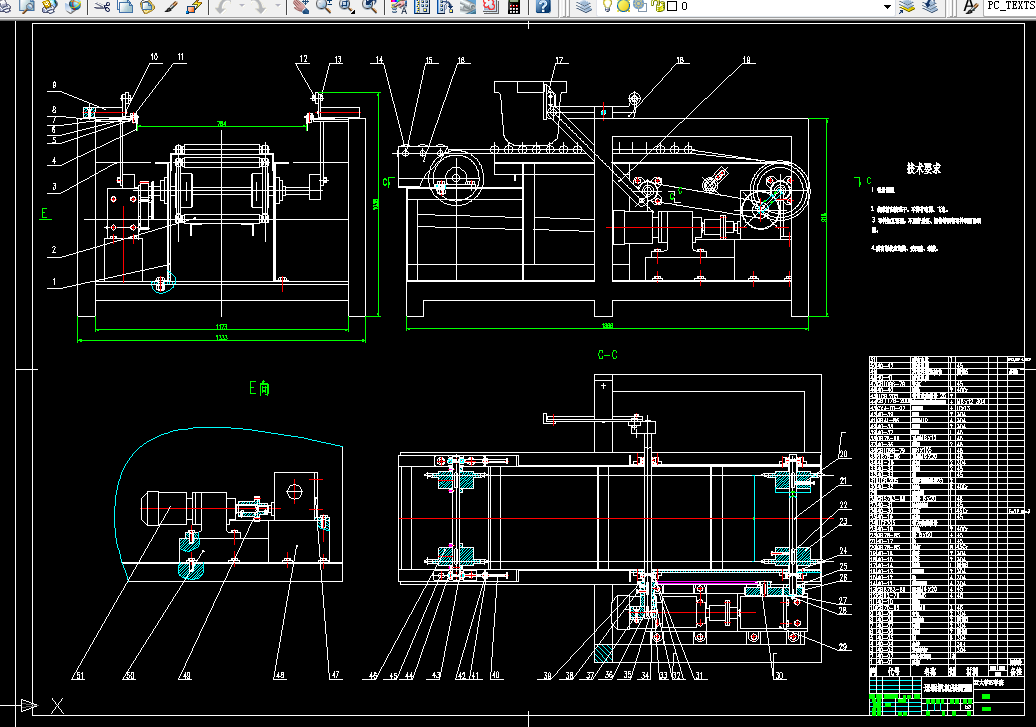The height and width of the screenshot is (727, 1036).
Task: Select the Match Properties brush tool
Action: [x=171, y=6]
